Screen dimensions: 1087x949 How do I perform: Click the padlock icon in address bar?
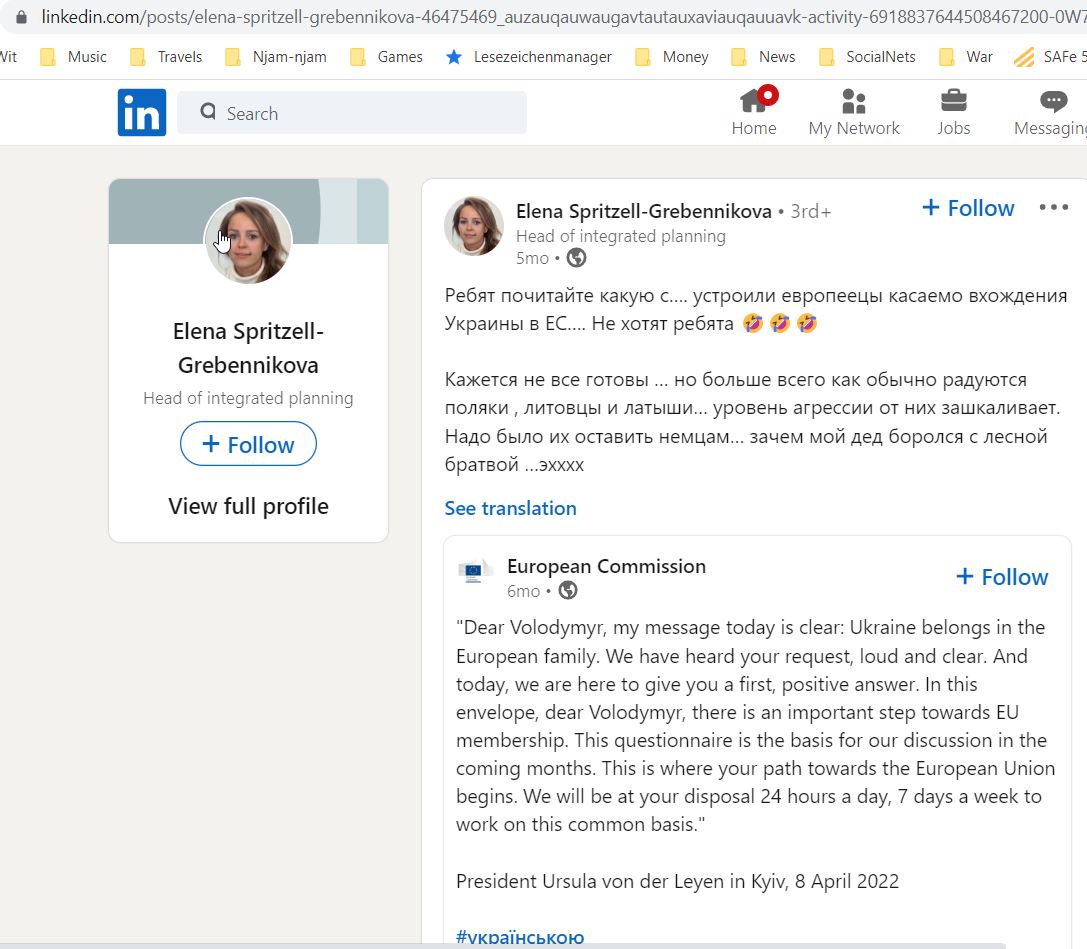[21, 17]
